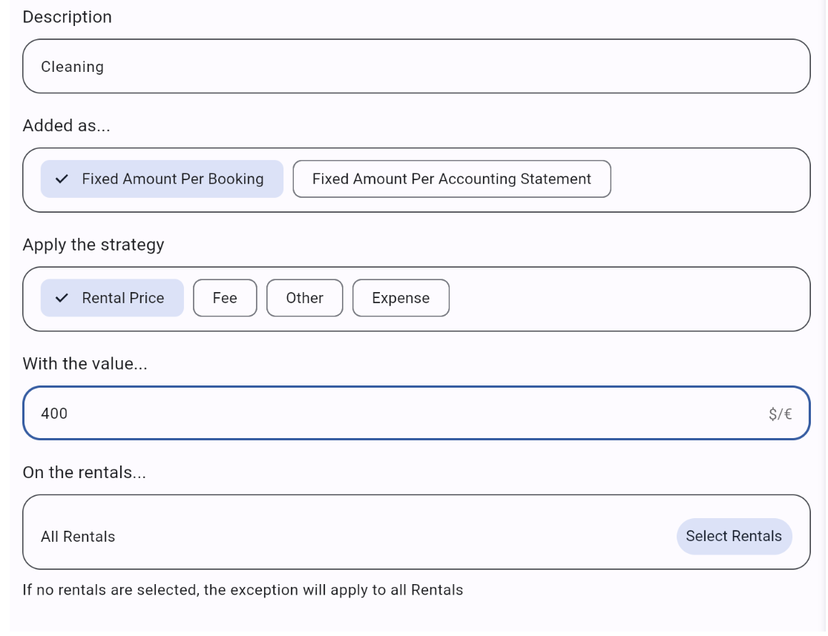Click the 'Apply the strategy' heading
This screenshot has height=636, width=828.
click(x=93, y=245)
